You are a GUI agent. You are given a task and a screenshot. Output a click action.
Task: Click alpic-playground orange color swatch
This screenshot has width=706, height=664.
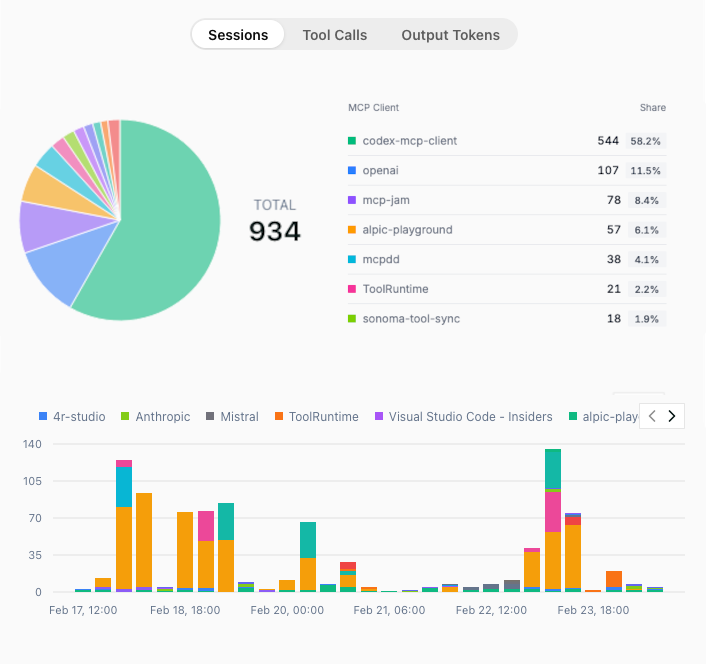(x=352, y=230)
